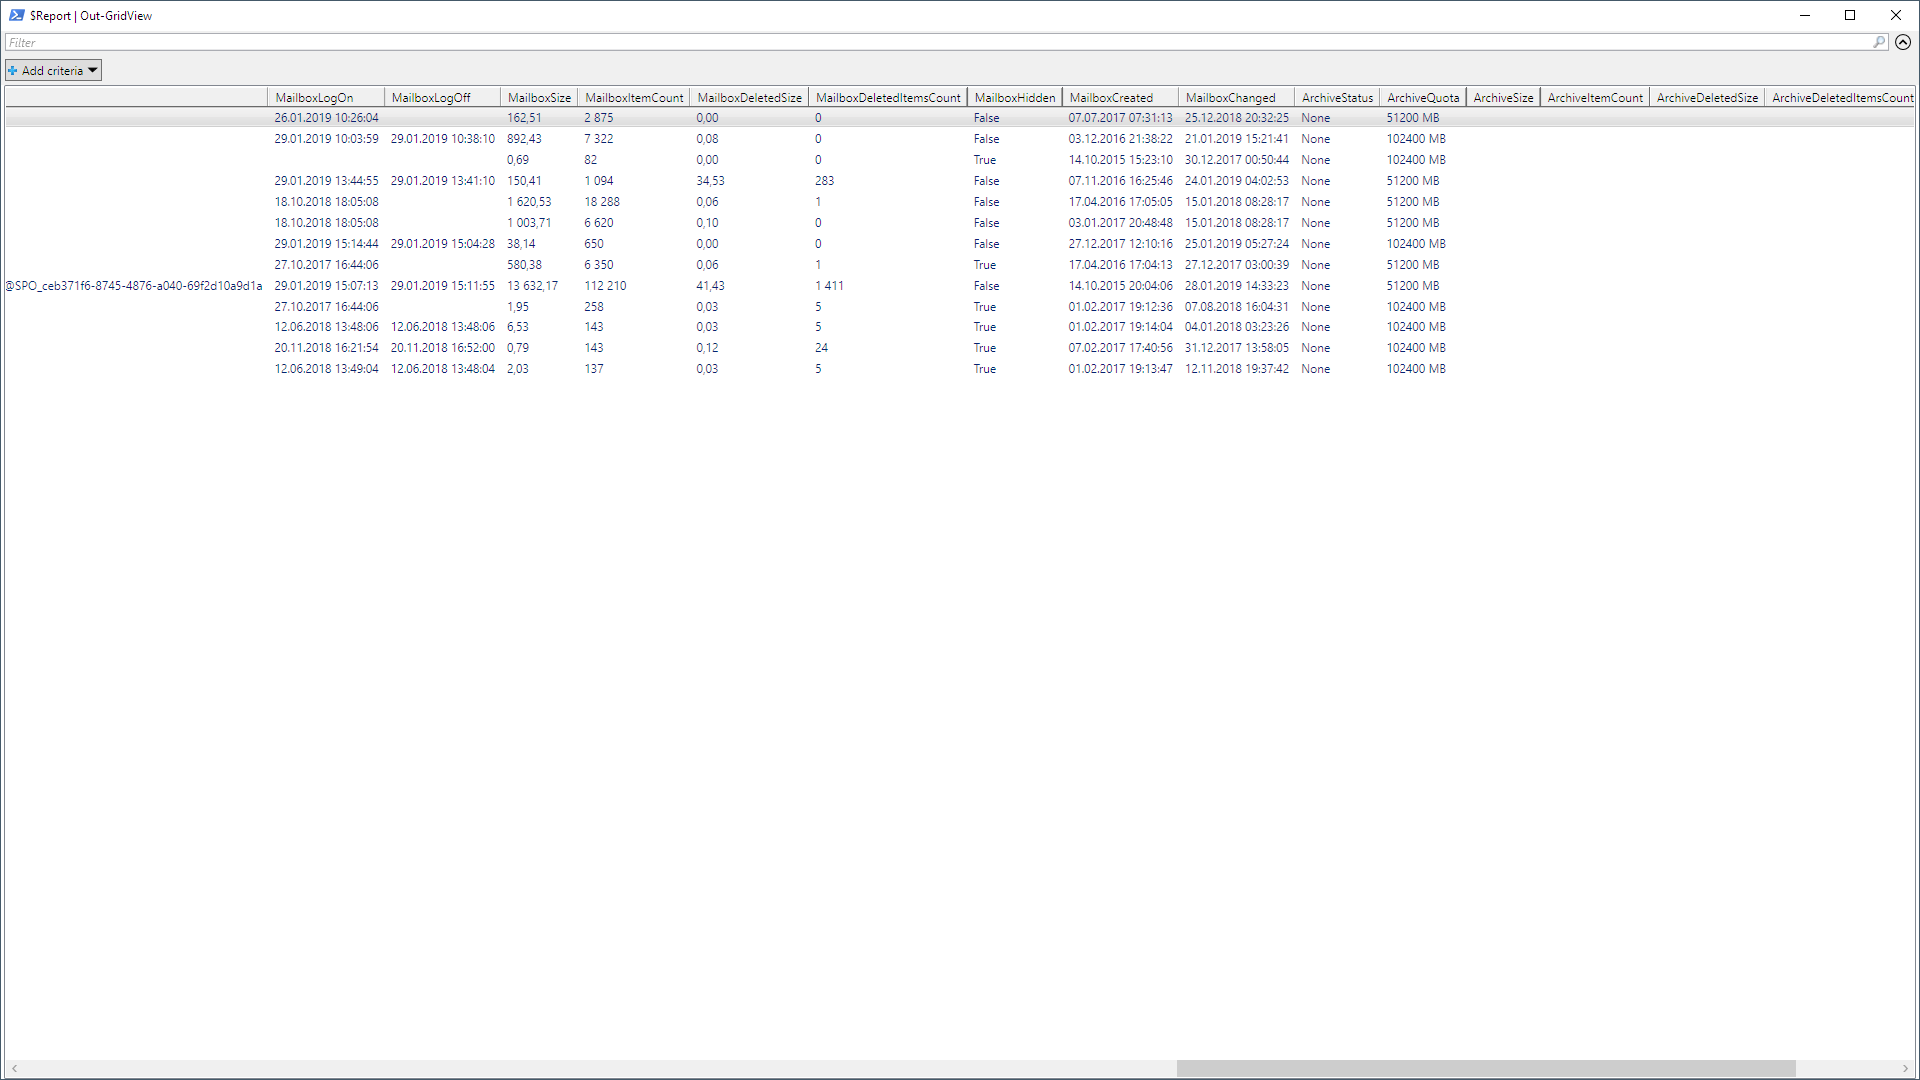This screenshot has height=1080, width=1920.
Task: Click the ArchiveDeletedItemsCount column header
Action: point(1841,97)
